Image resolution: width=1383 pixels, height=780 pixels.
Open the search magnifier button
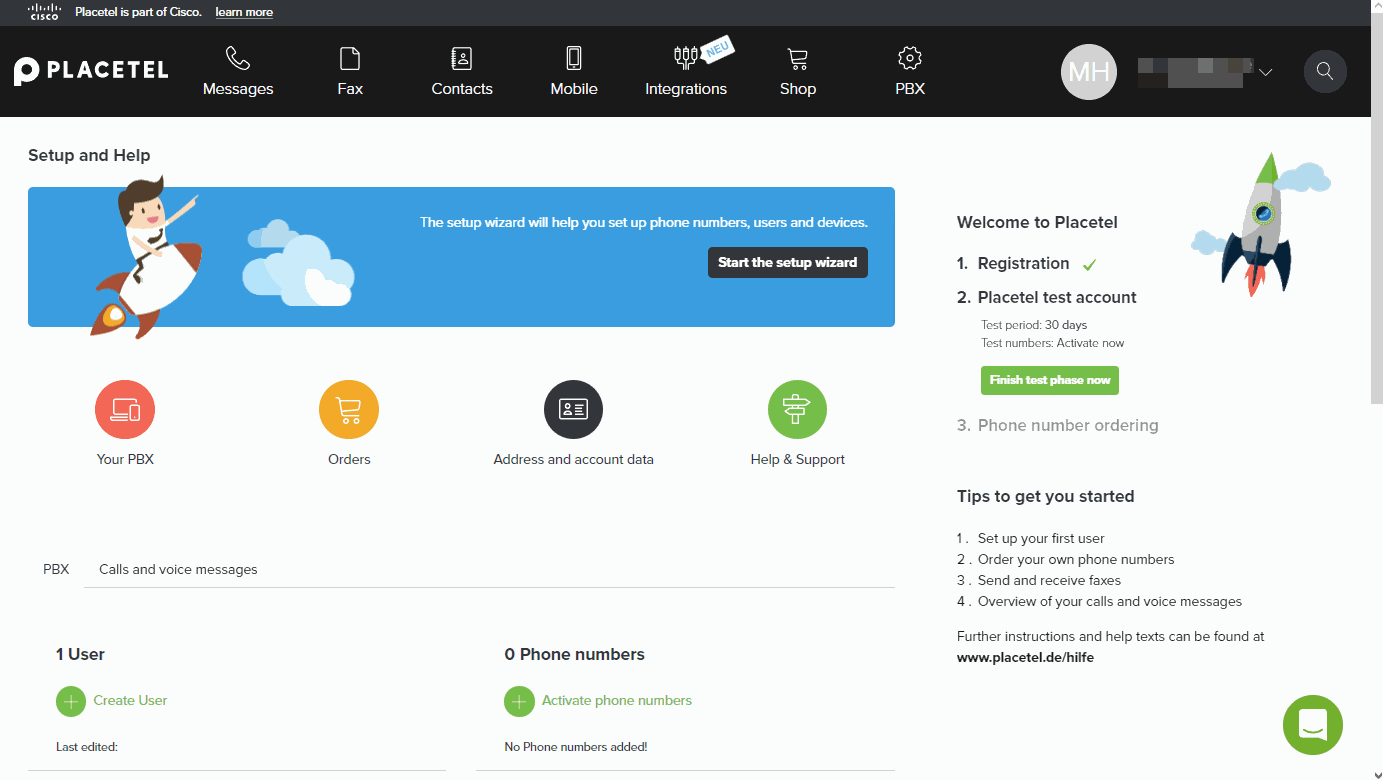[x=1325, y=72]
